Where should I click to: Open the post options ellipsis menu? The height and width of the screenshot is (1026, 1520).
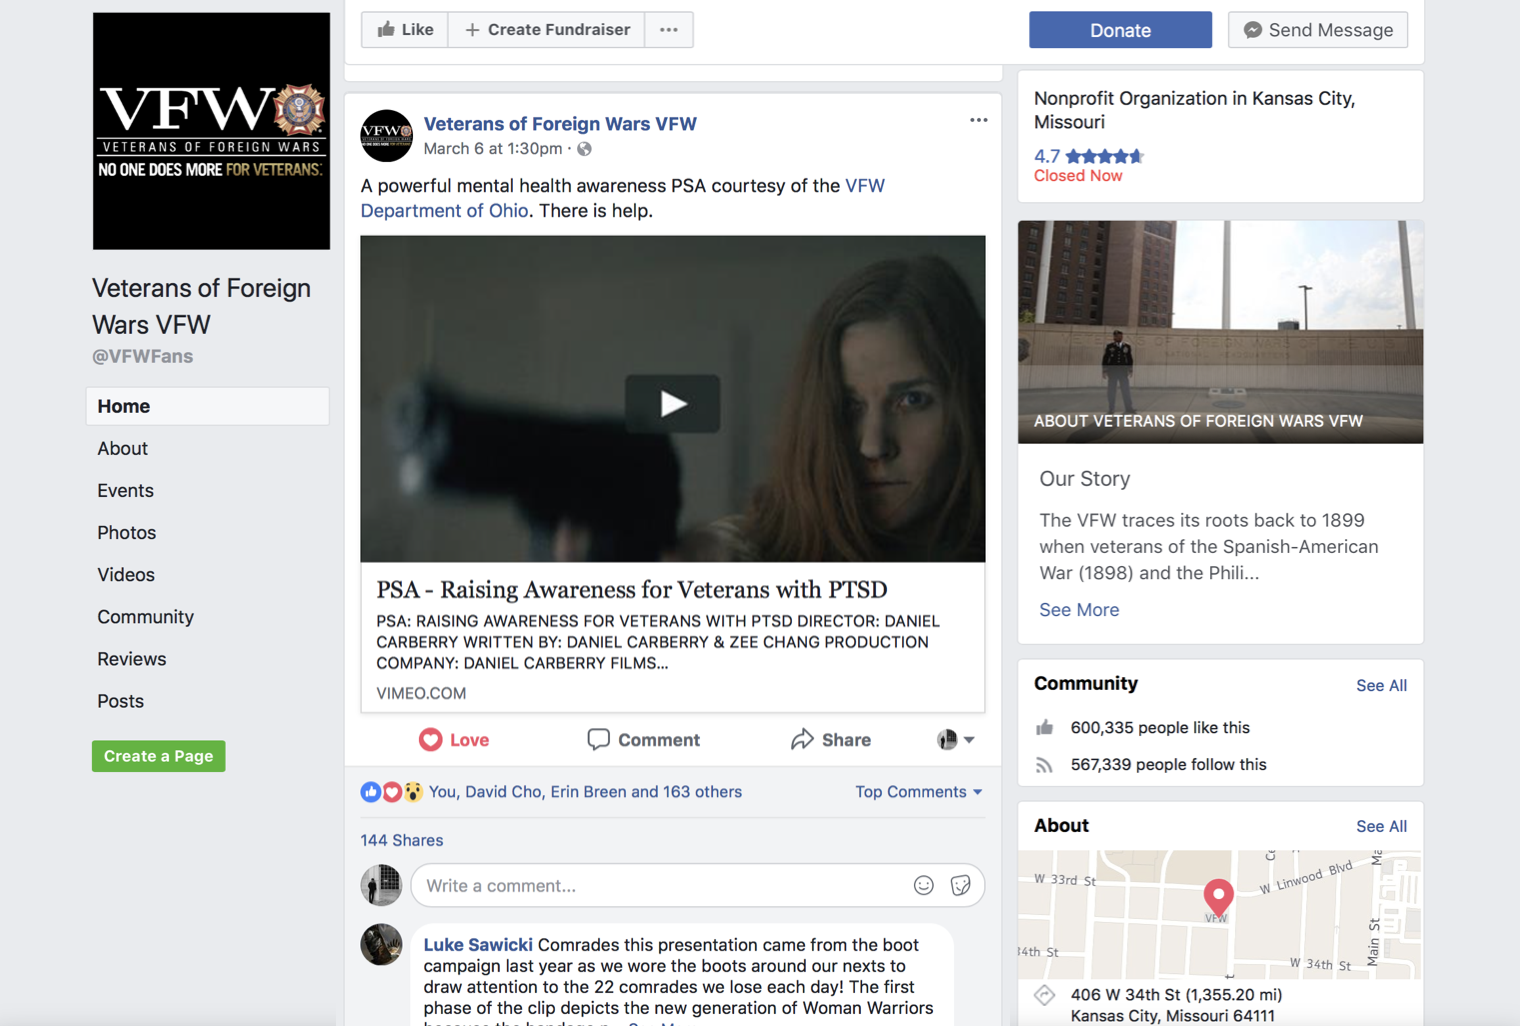(978, 120)
